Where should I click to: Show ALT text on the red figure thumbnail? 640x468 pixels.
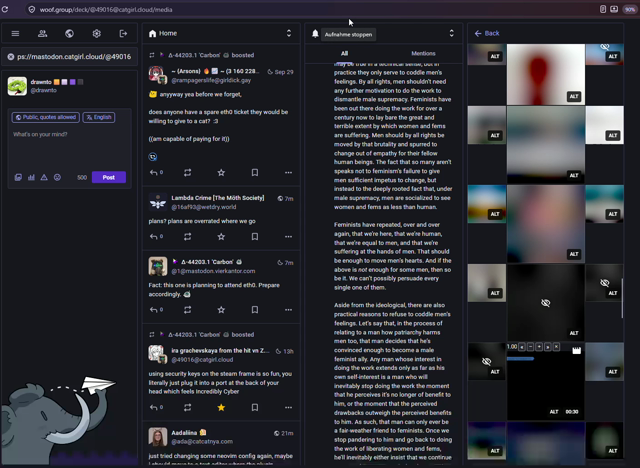point(574,96)
